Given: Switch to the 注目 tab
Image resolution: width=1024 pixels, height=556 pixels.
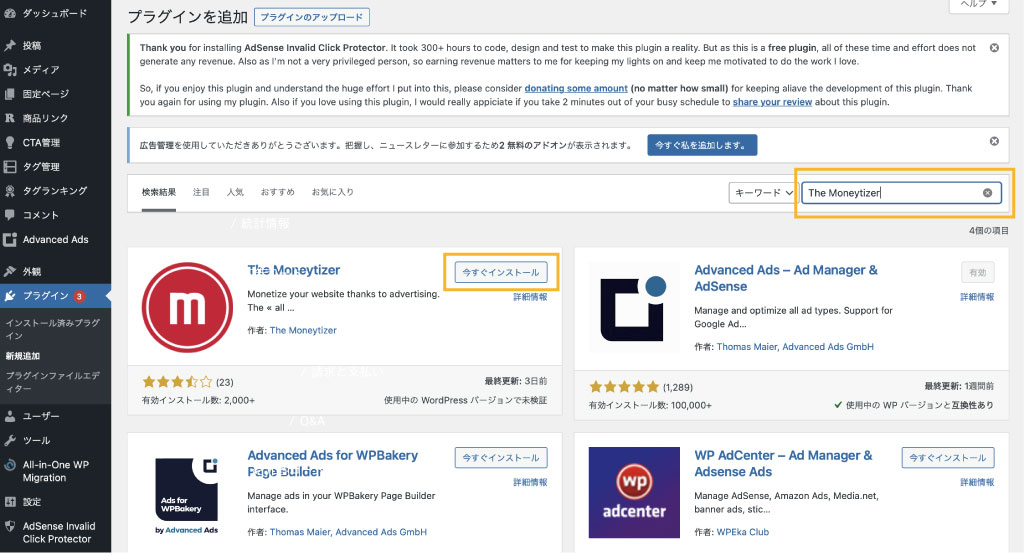Looking at the screenshot, I should [201, 192].
